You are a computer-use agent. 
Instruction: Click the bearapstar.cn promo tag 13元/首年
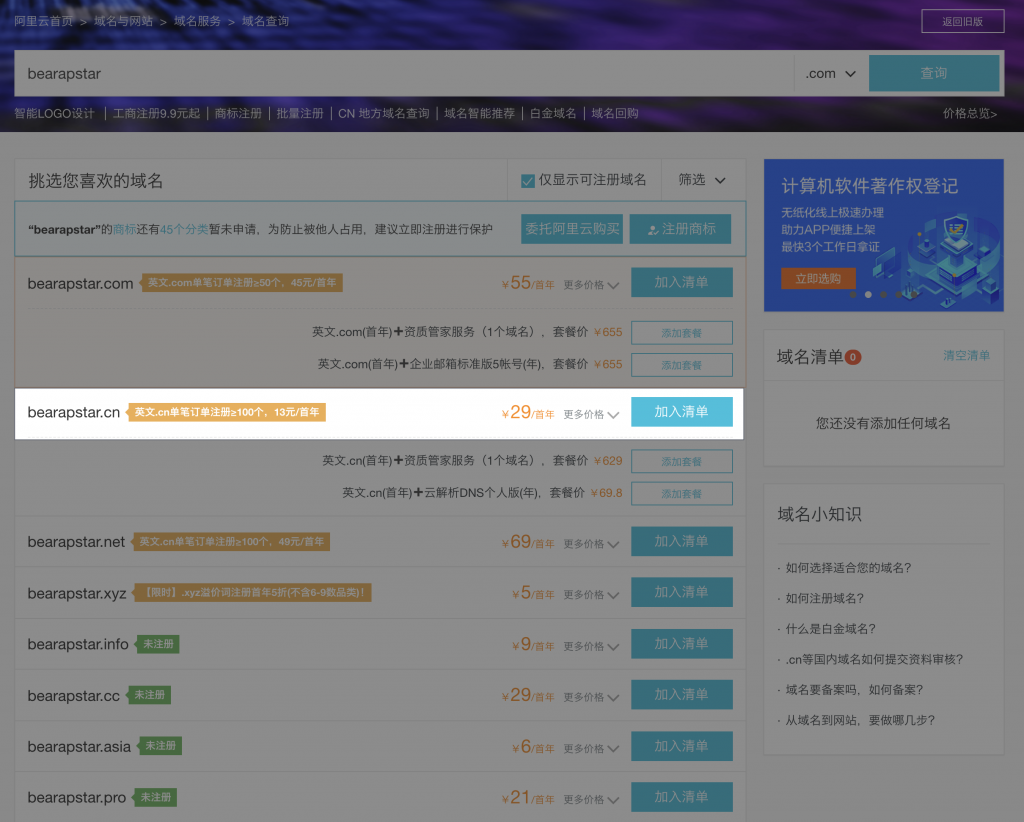pos(227,413)
